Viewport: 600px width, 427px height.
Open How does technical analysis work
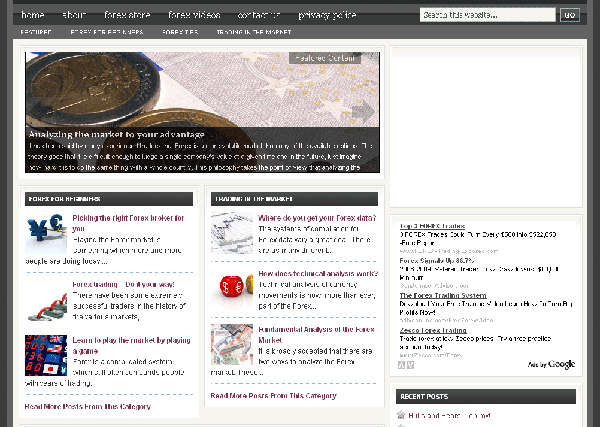coord(318,274)
